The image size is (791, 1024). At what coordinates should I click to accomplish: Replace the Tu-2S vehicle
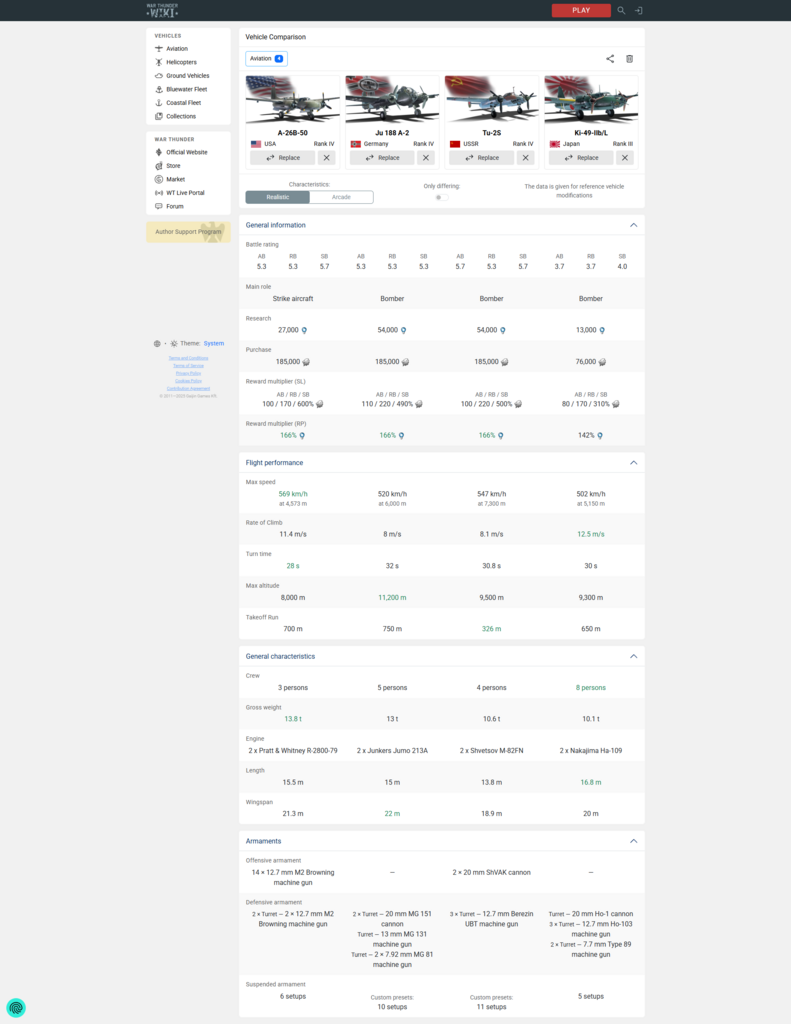(481, 157)
